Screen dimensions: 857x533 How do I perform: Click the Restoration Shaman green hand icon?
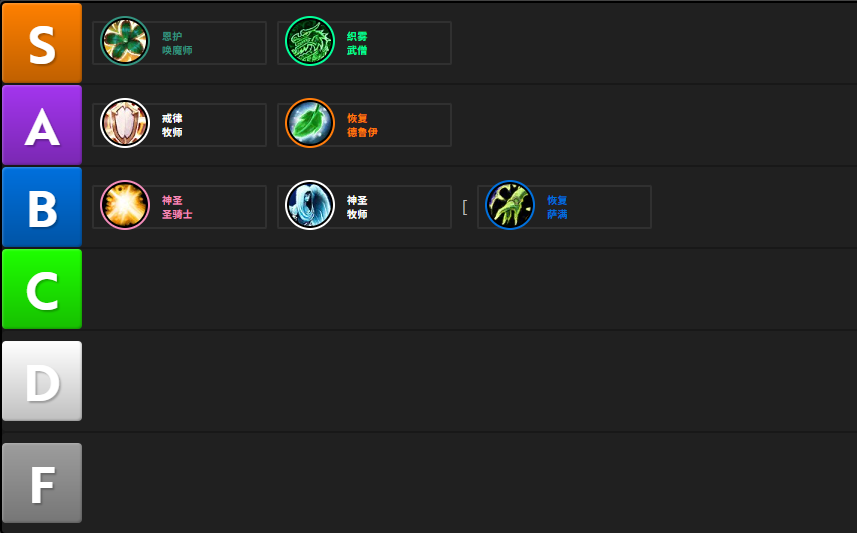pos(510,205)
